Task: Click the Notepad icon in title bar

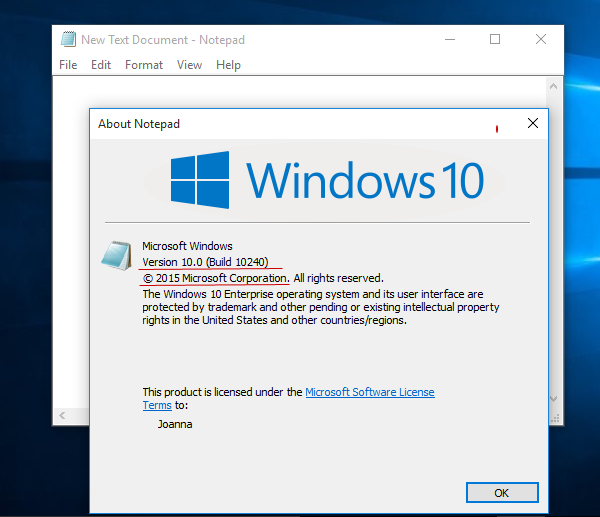Action: click(x=68, y=39)
